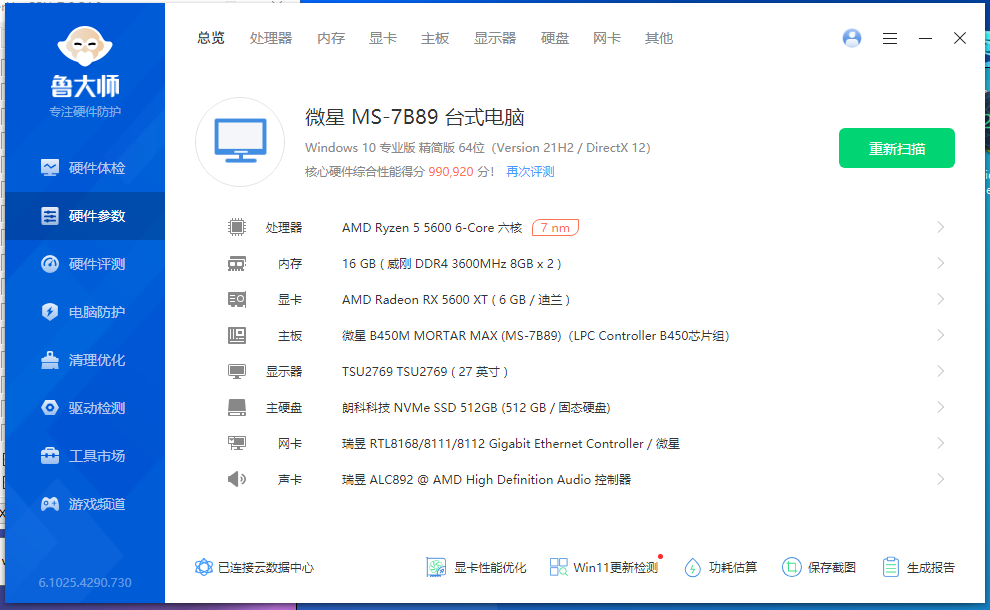Expand the 网卡 row chevron
Image resolution: width=990 pixels, height=610 pixels.
coord(941,443)
